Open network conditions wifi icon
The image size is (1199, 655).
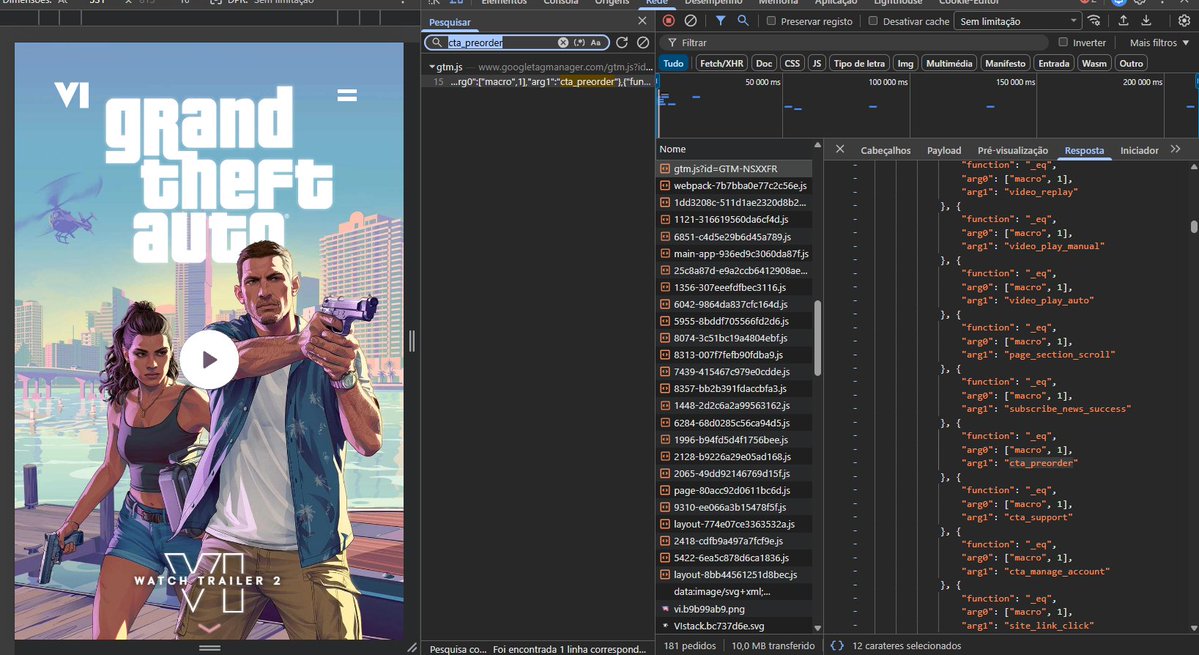[x=1094, y=21]
